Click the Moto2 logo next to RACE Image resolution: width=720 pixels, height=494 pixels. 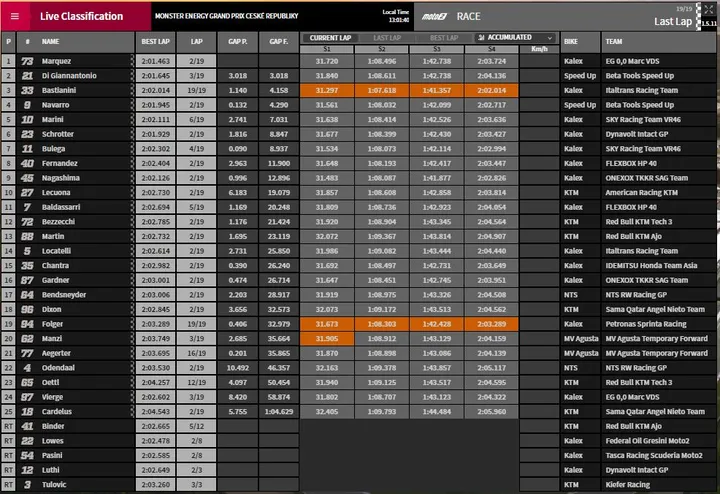[434, 17]
